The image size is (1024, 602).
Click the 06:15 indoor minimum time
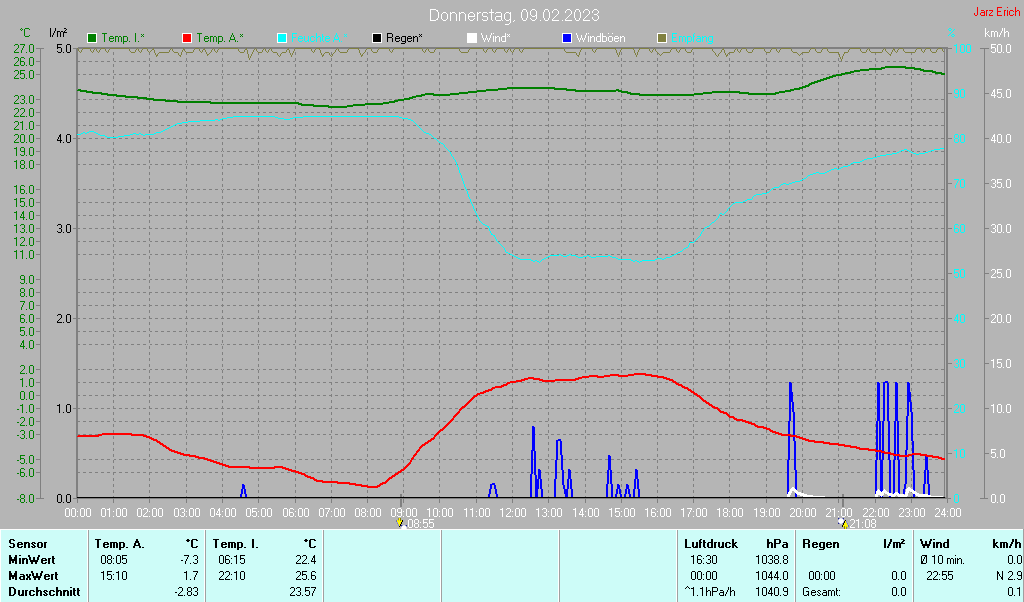click(232, 560)
